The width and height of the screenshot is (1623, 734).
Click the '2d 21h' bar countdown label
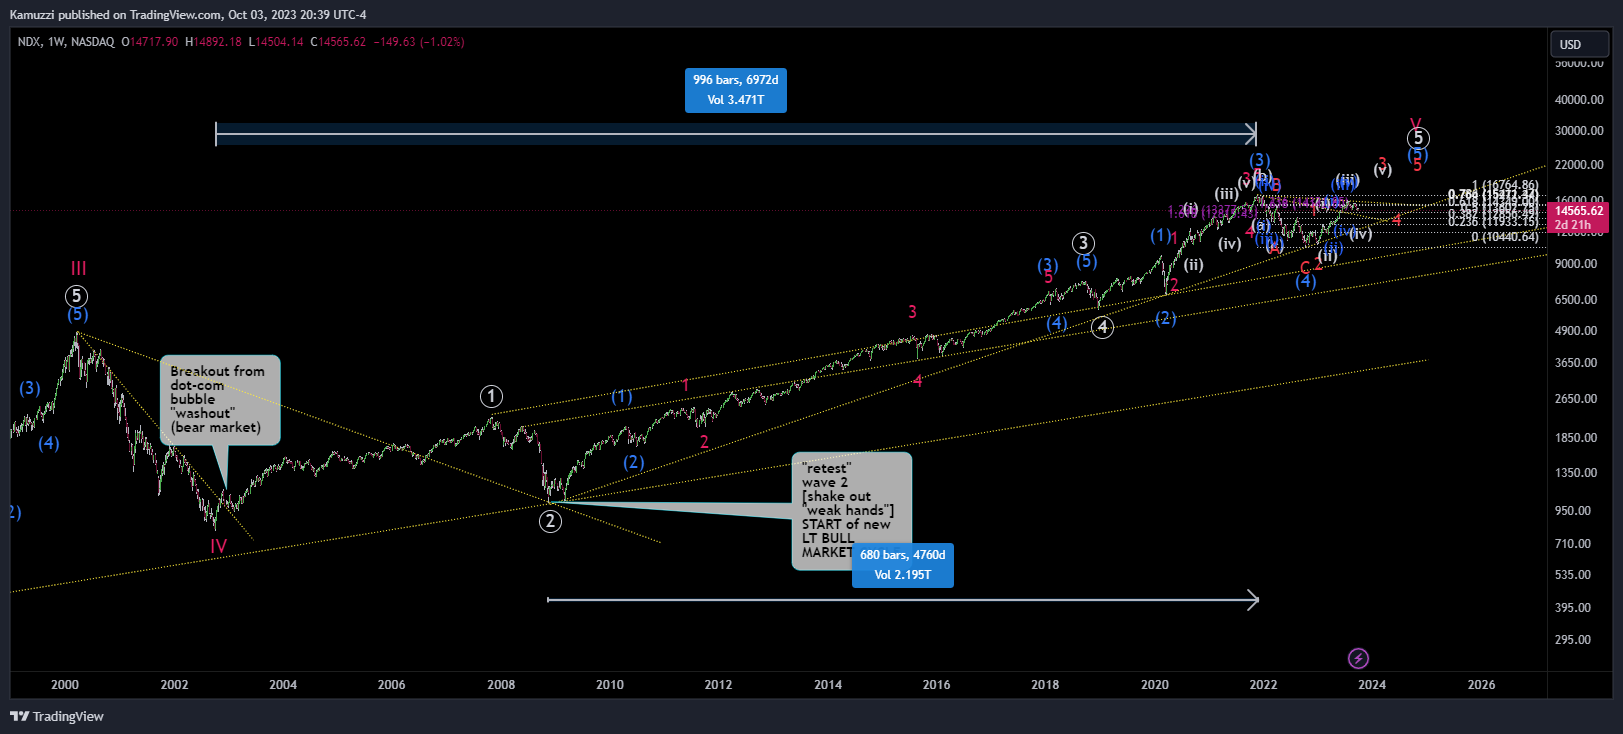click(1573, 225)
